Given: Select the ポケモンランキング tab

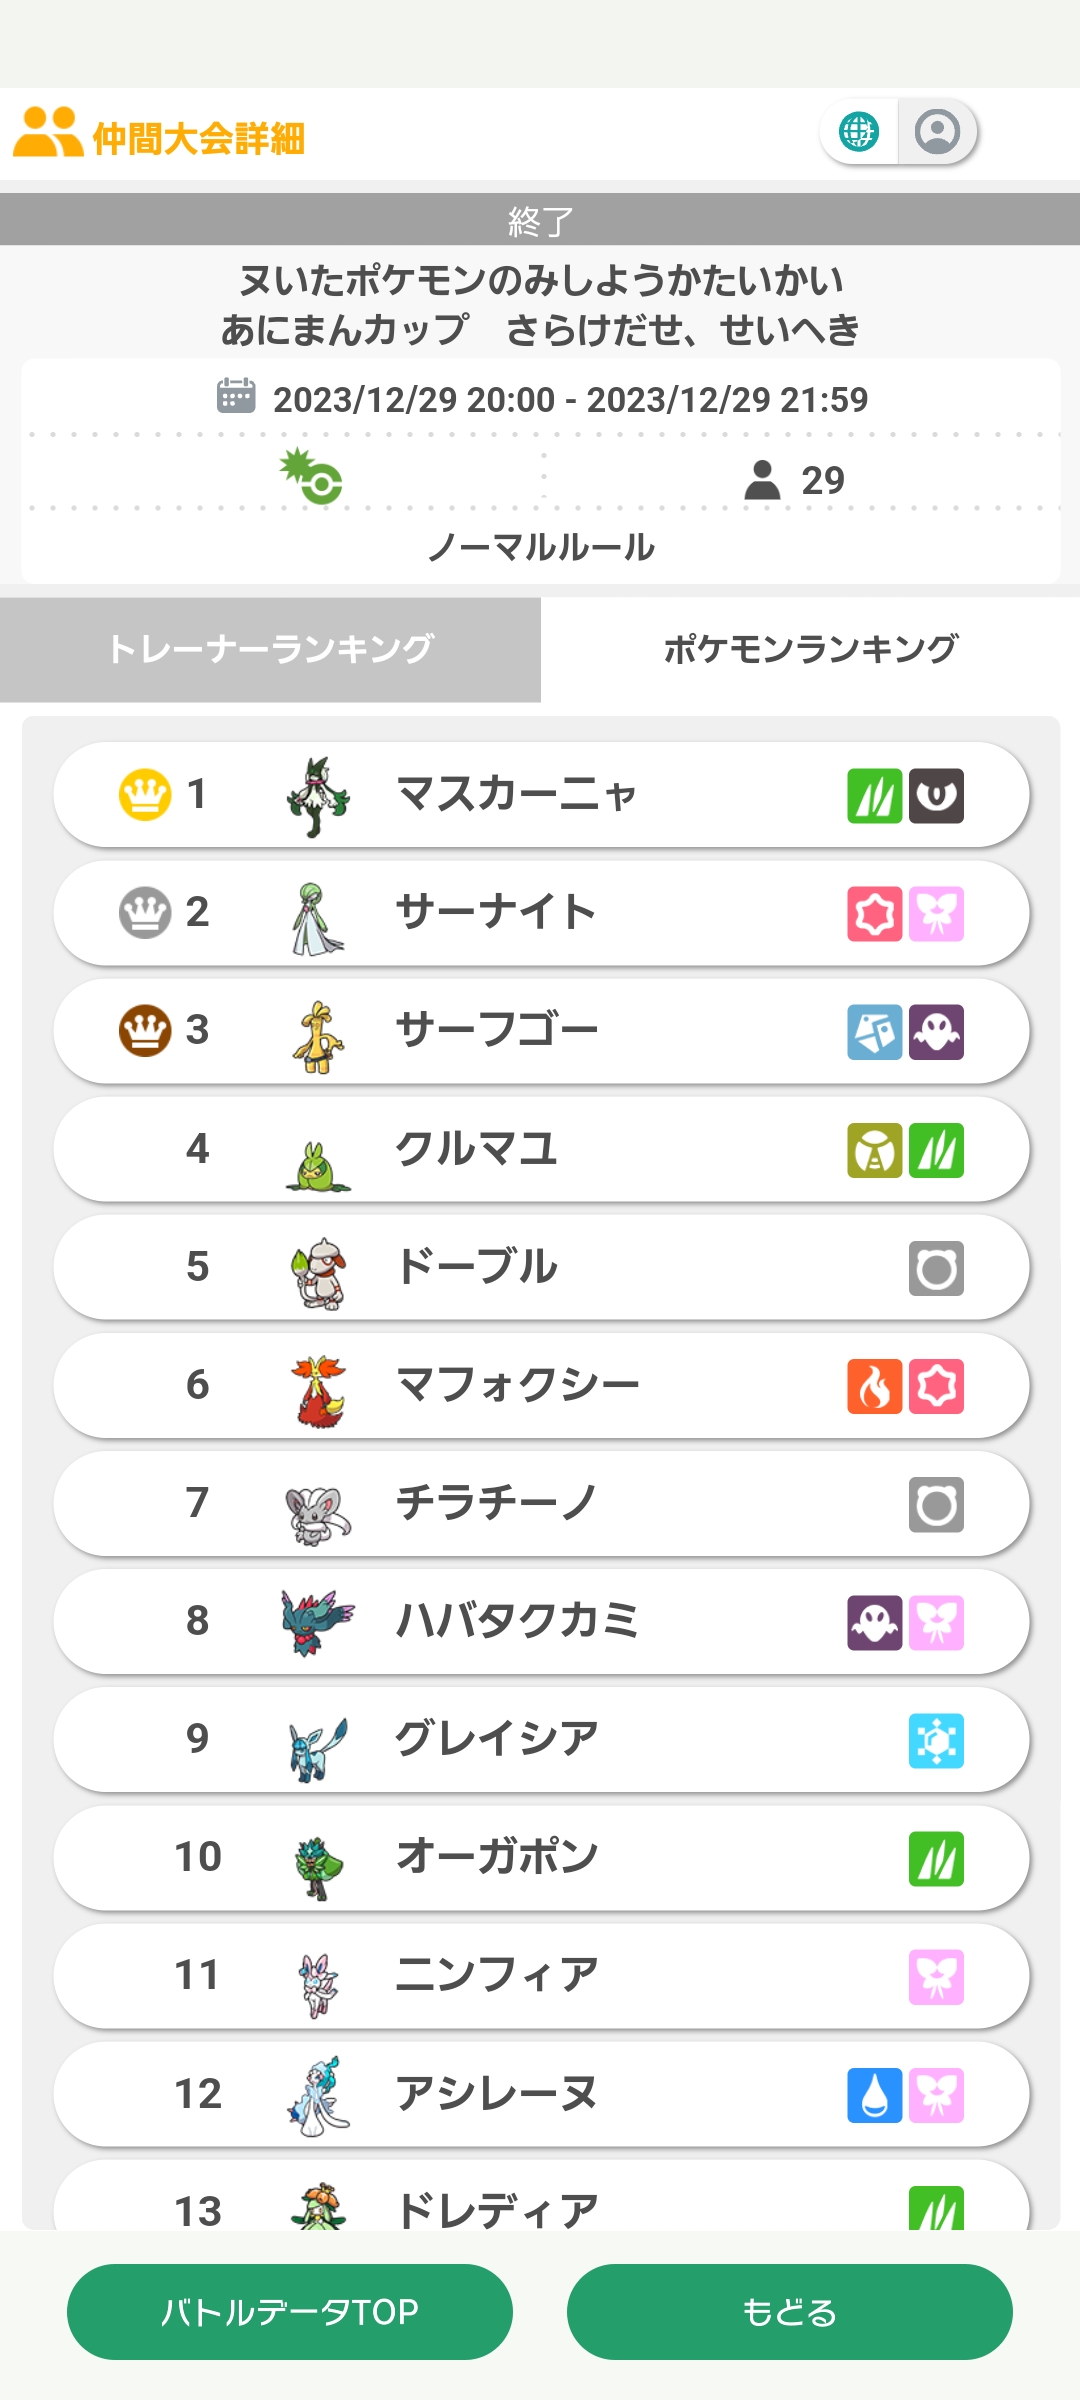Looking at the screenshot, I should [x=810, y=649].
